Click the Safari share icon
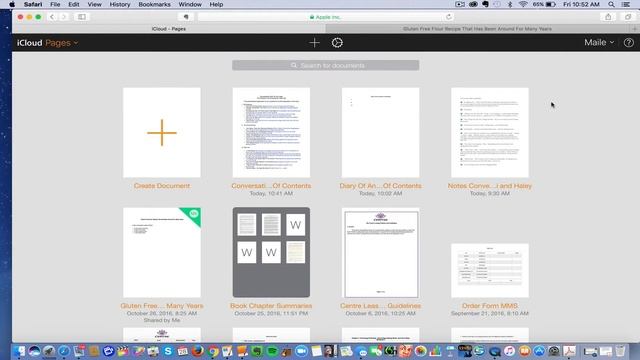Image resolution: width=640 pixels, height=360 pixels. [608, 17]
